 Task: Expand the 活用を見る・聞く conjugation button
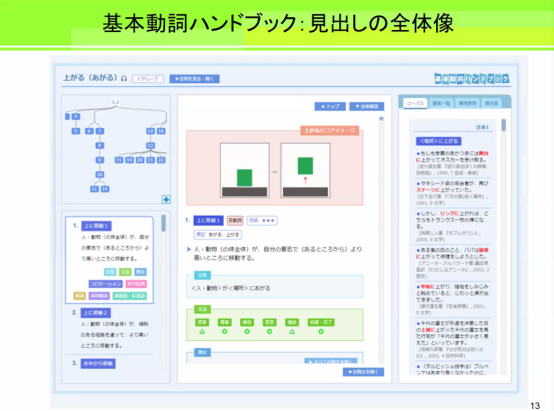click(x=194, y=79)
